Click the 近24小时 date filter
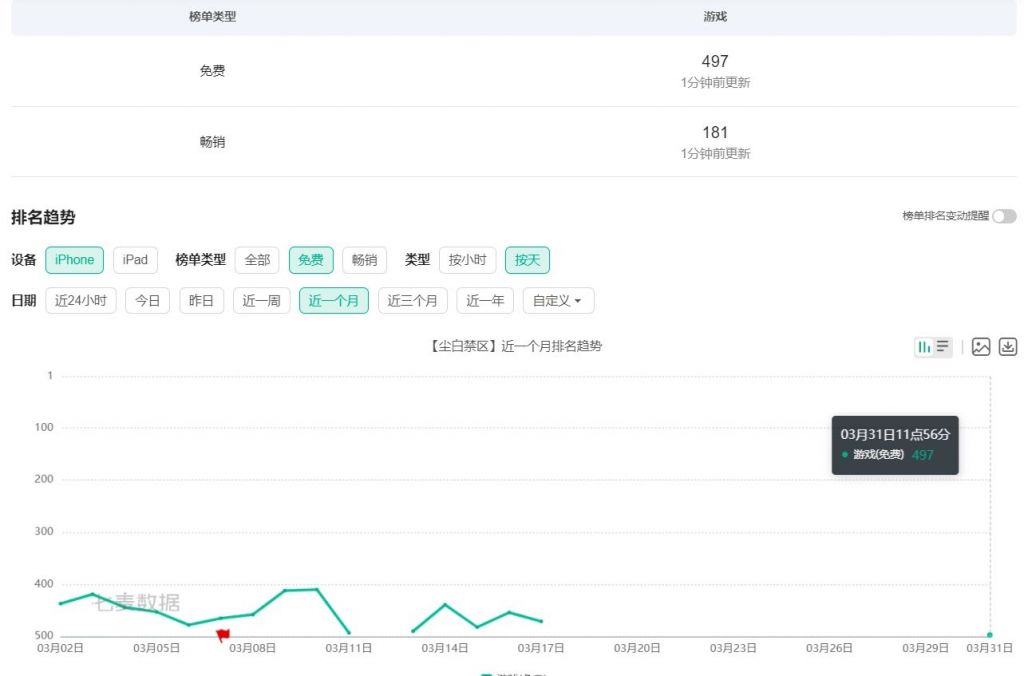Viewport: 1024px width, 676px height. tap(81, 299)
